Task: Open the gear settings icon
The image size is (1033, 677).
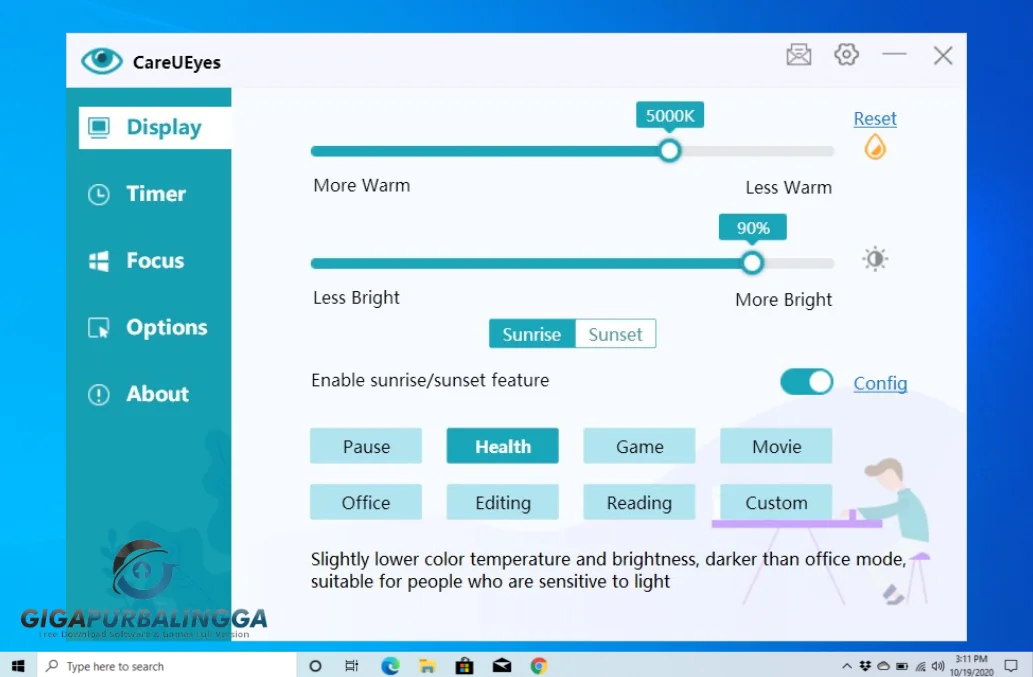Action: click(x=847, y=54)
